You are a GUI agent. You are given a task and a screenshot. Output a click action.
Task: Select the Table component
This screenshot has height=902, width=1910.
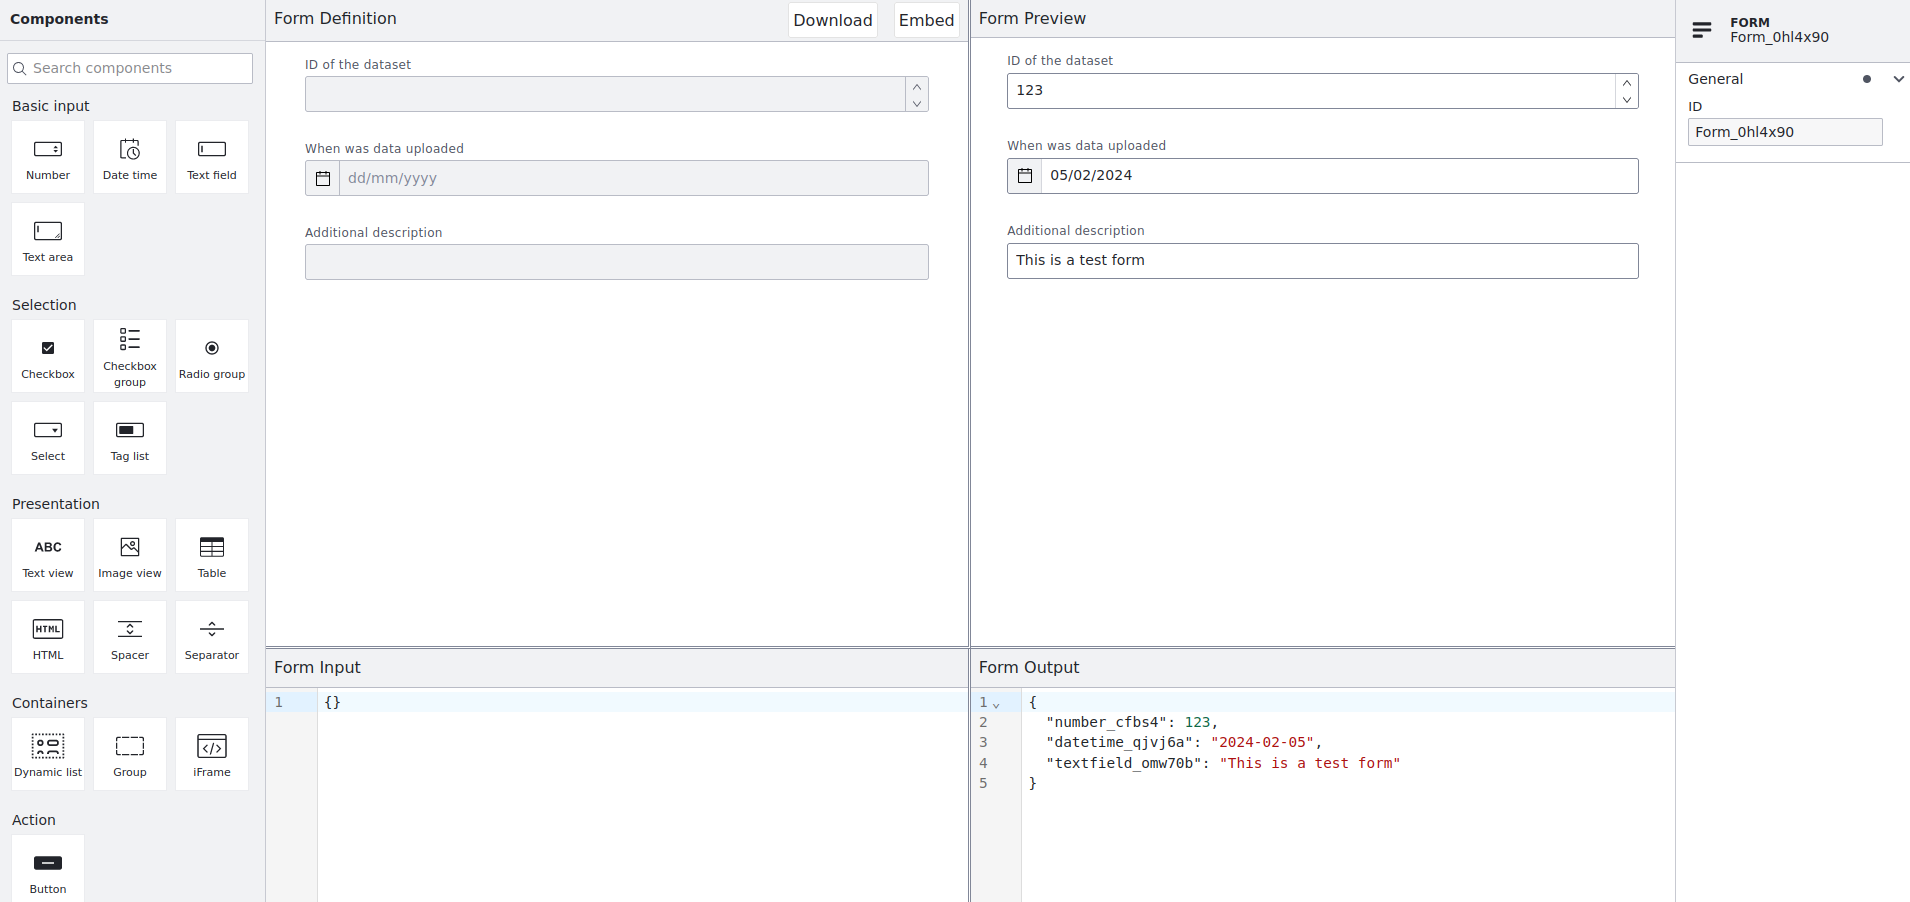[212, 555]
